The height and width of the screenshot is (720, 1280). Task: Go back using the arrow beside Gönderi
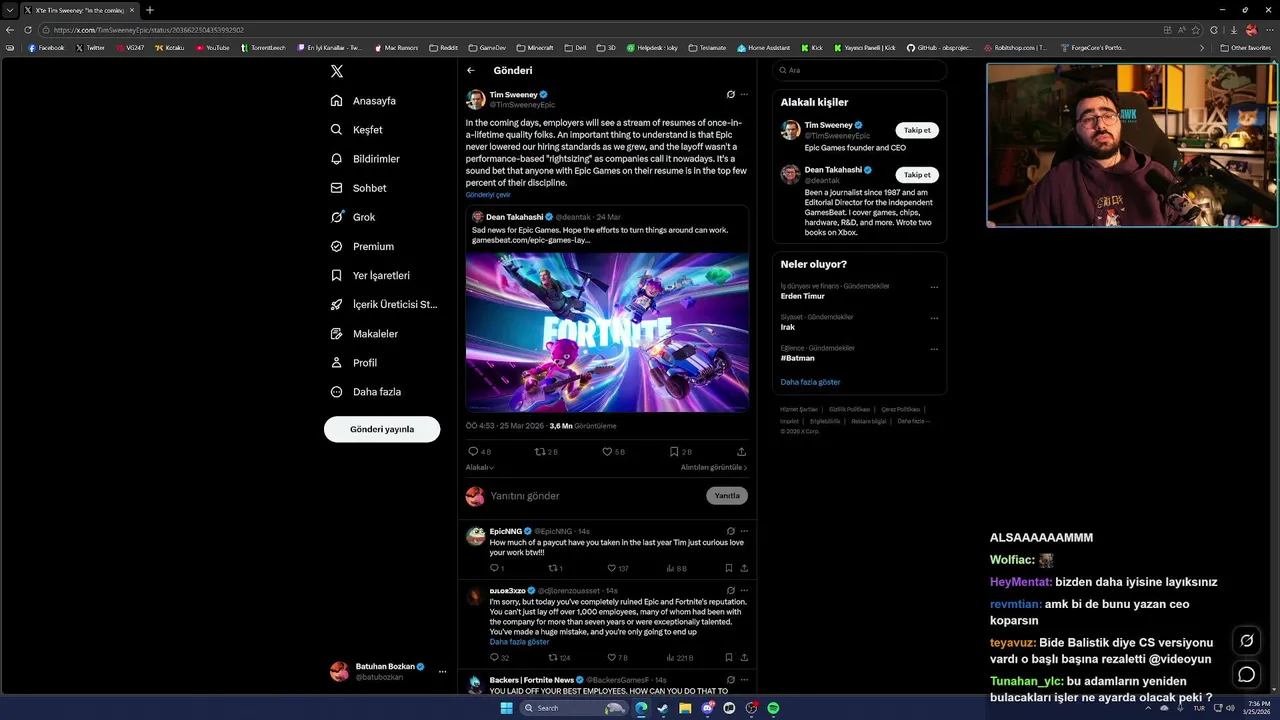pyautogui.click(x=471, y=71)
